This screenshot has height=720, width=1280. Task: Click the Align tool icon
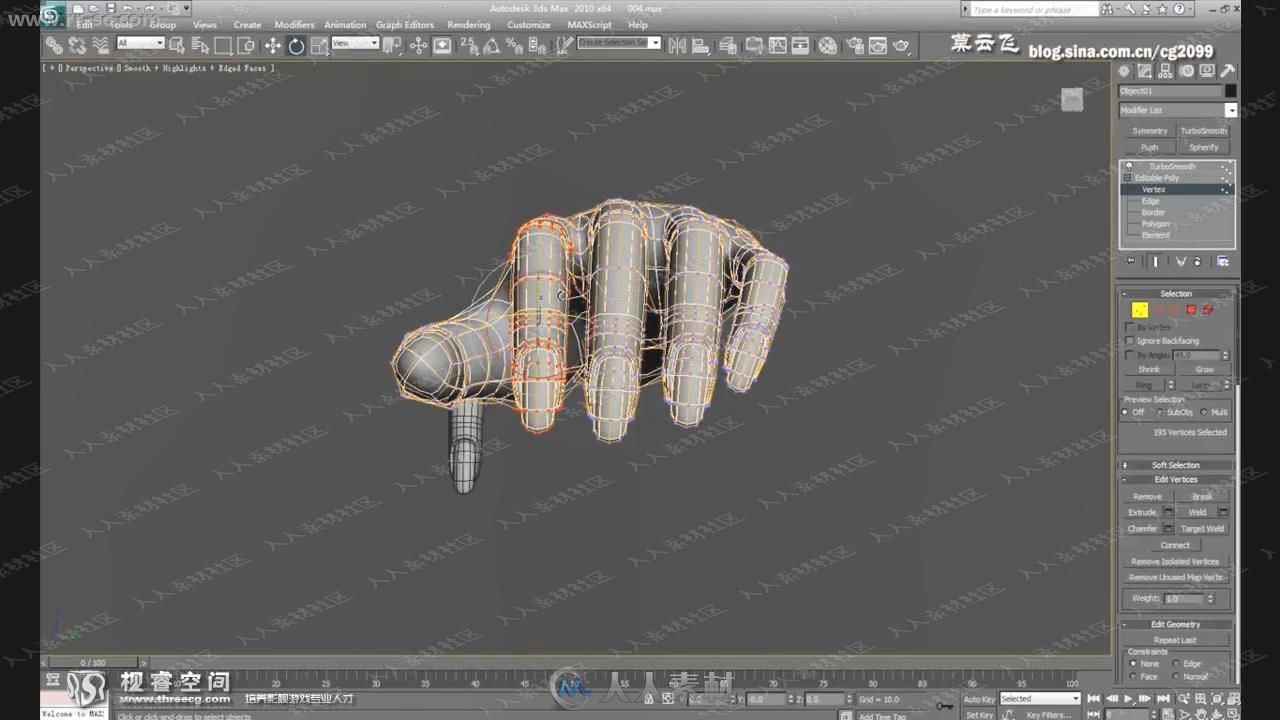click(703, 46)
